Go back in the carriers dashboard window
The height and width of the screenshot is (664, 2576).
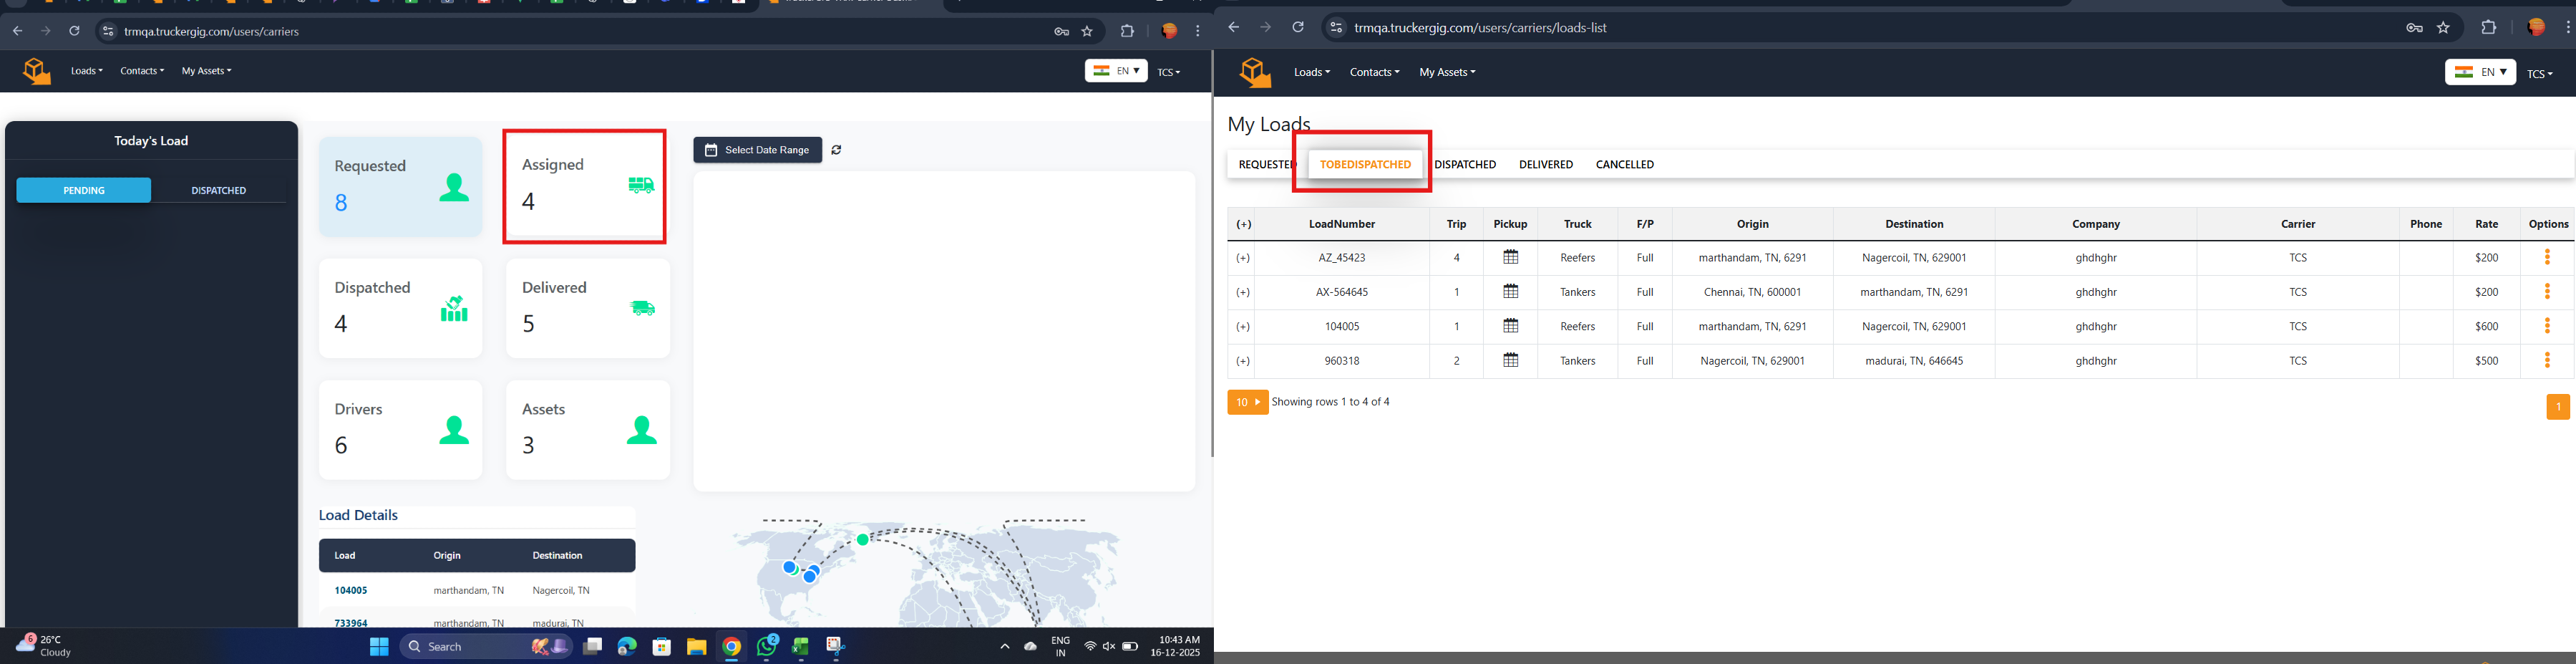tap(17, 31)
